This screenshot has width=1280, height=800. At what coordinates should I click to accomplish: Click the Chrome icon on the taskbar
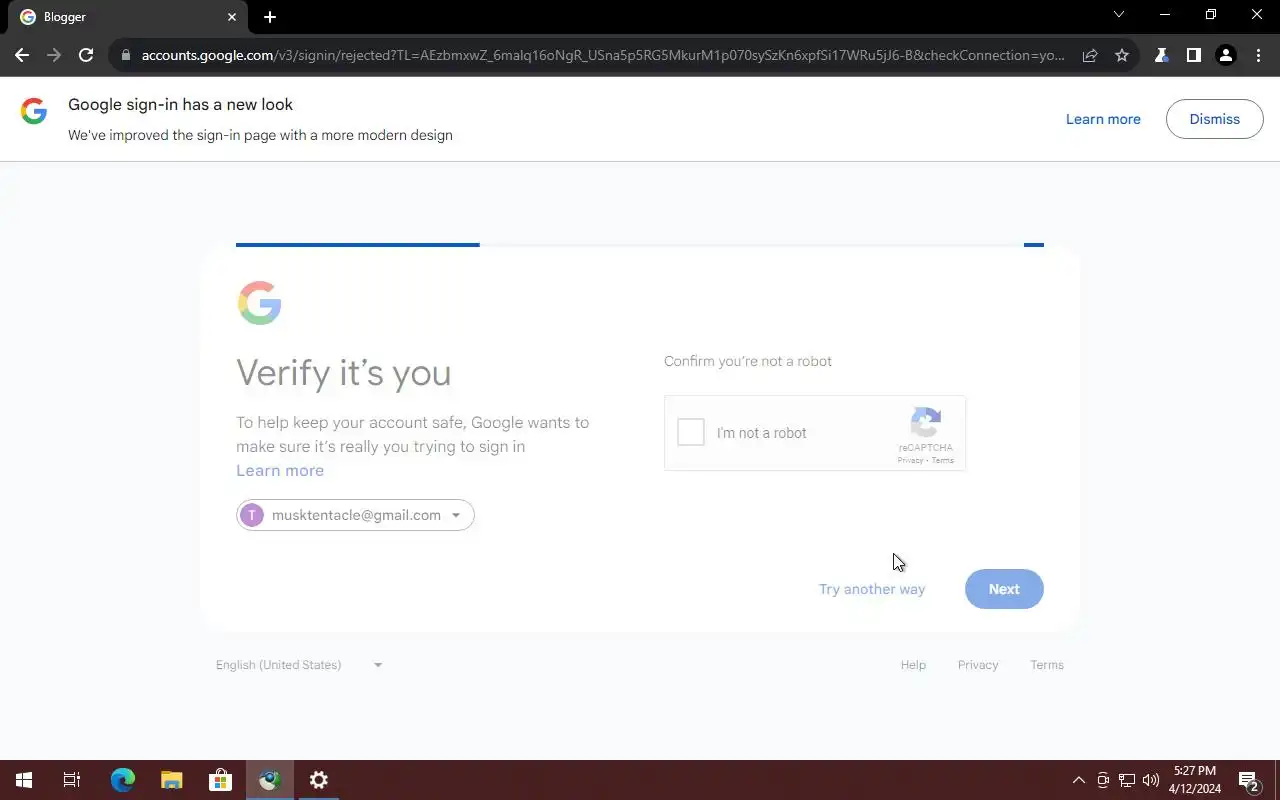[269, 780]
